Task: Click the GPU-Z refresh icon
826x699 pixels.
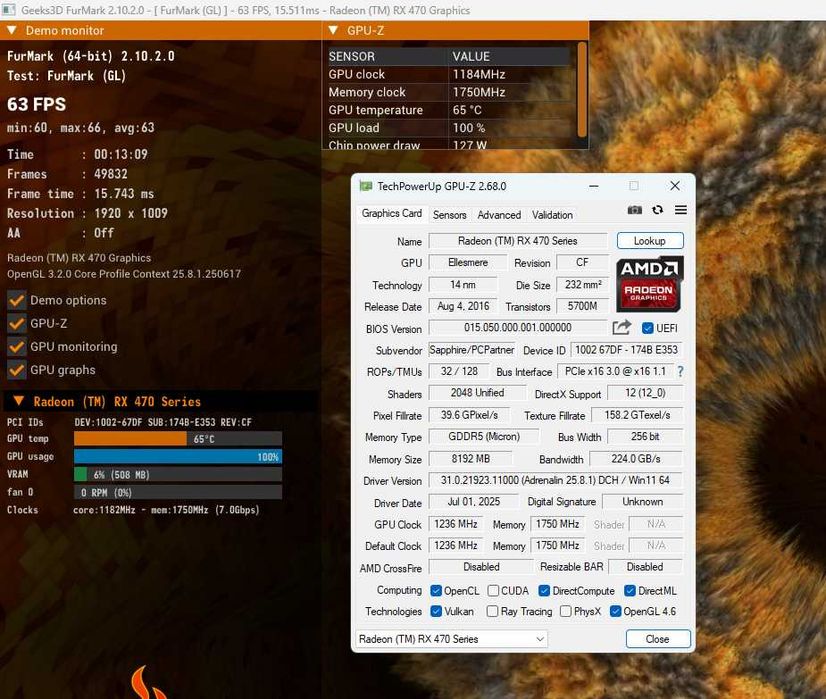Action: click(x=657, y=210)
